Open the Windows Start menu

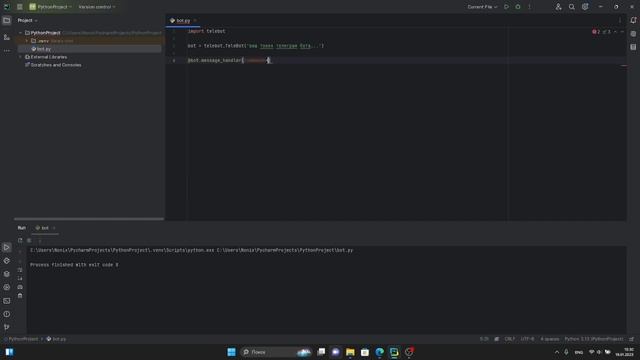coord(231,352)
